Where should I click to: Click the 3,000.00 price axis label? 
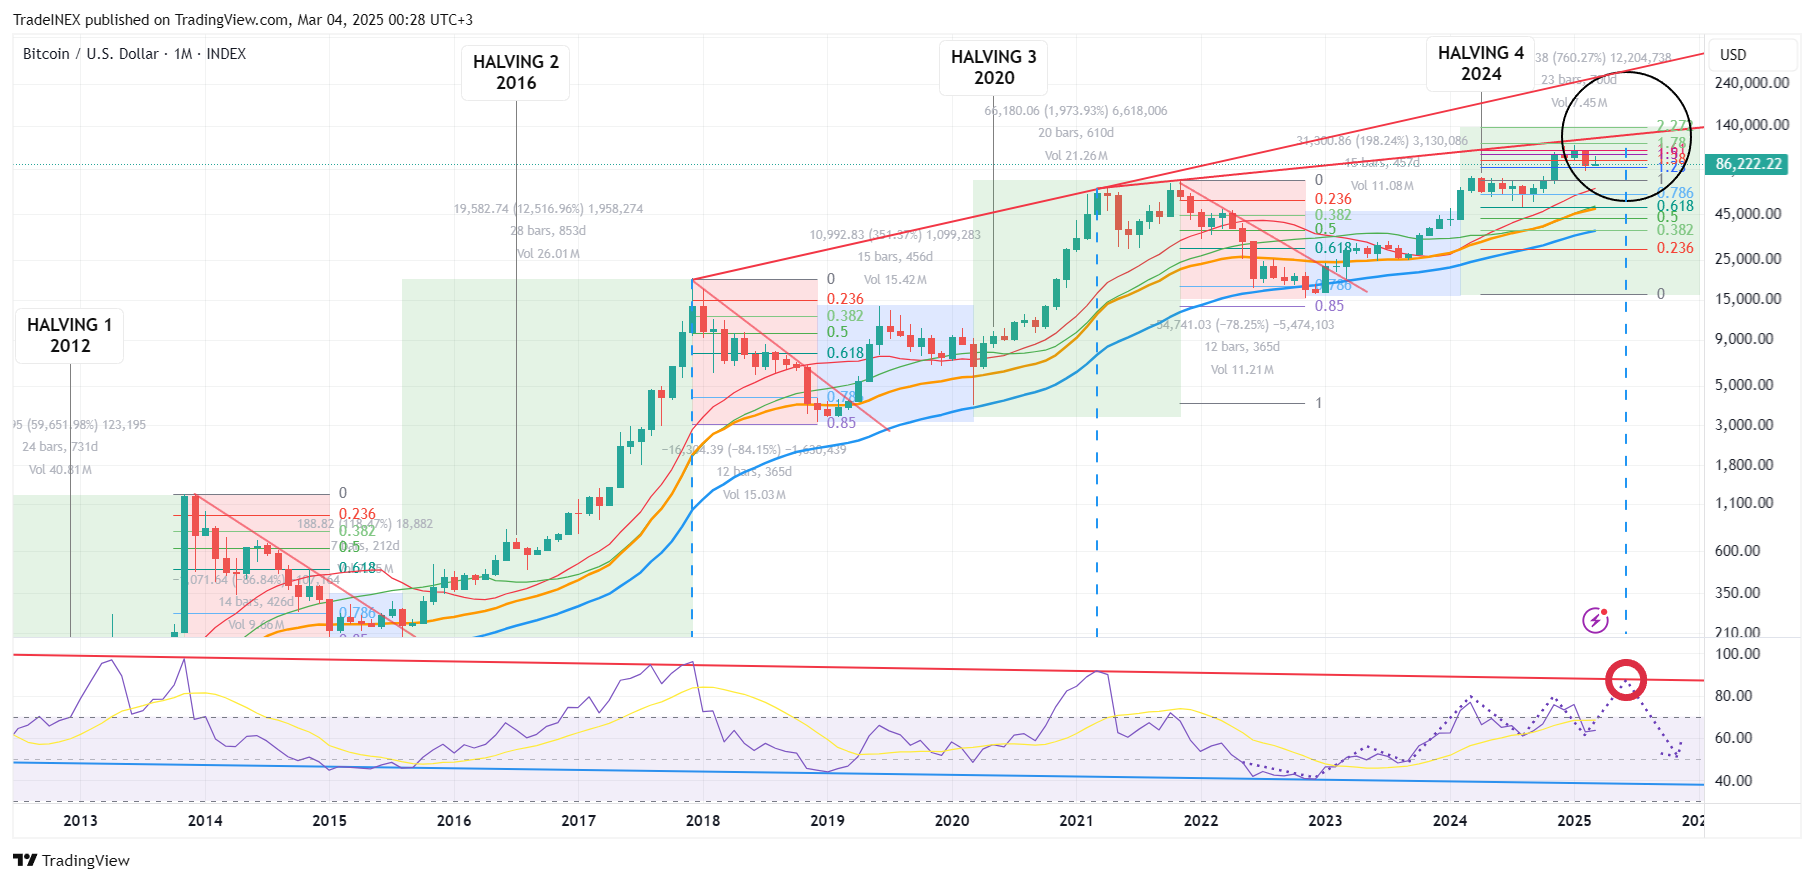tap(1744, 425)
